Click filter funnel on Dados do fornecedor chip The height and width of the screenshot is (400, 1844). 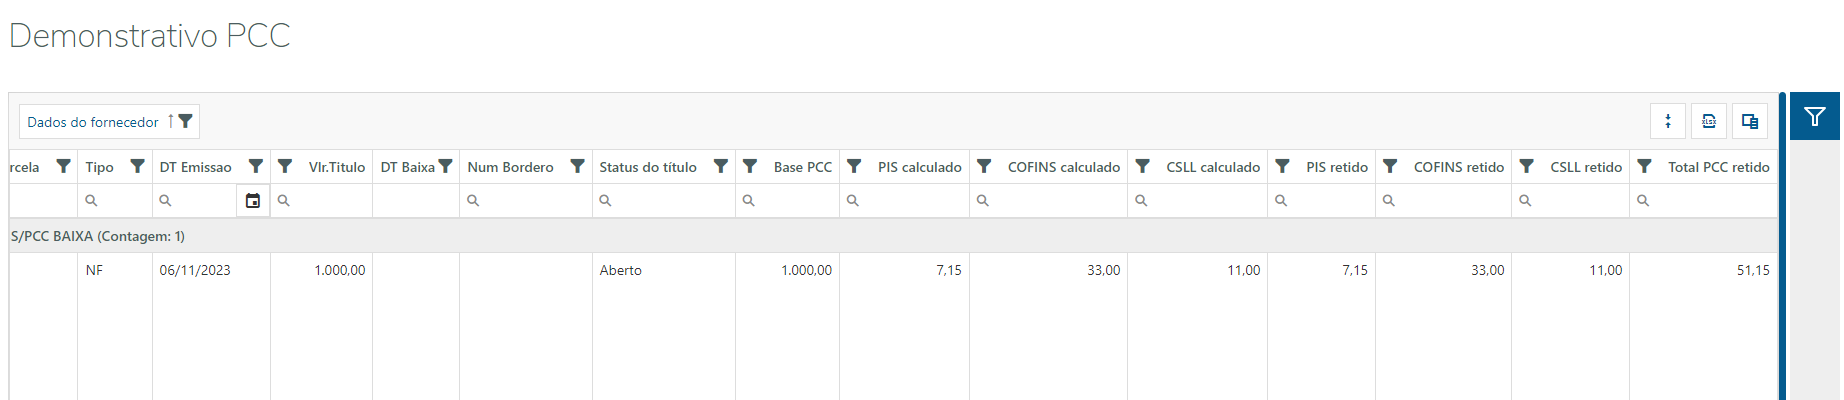(185, 121)
